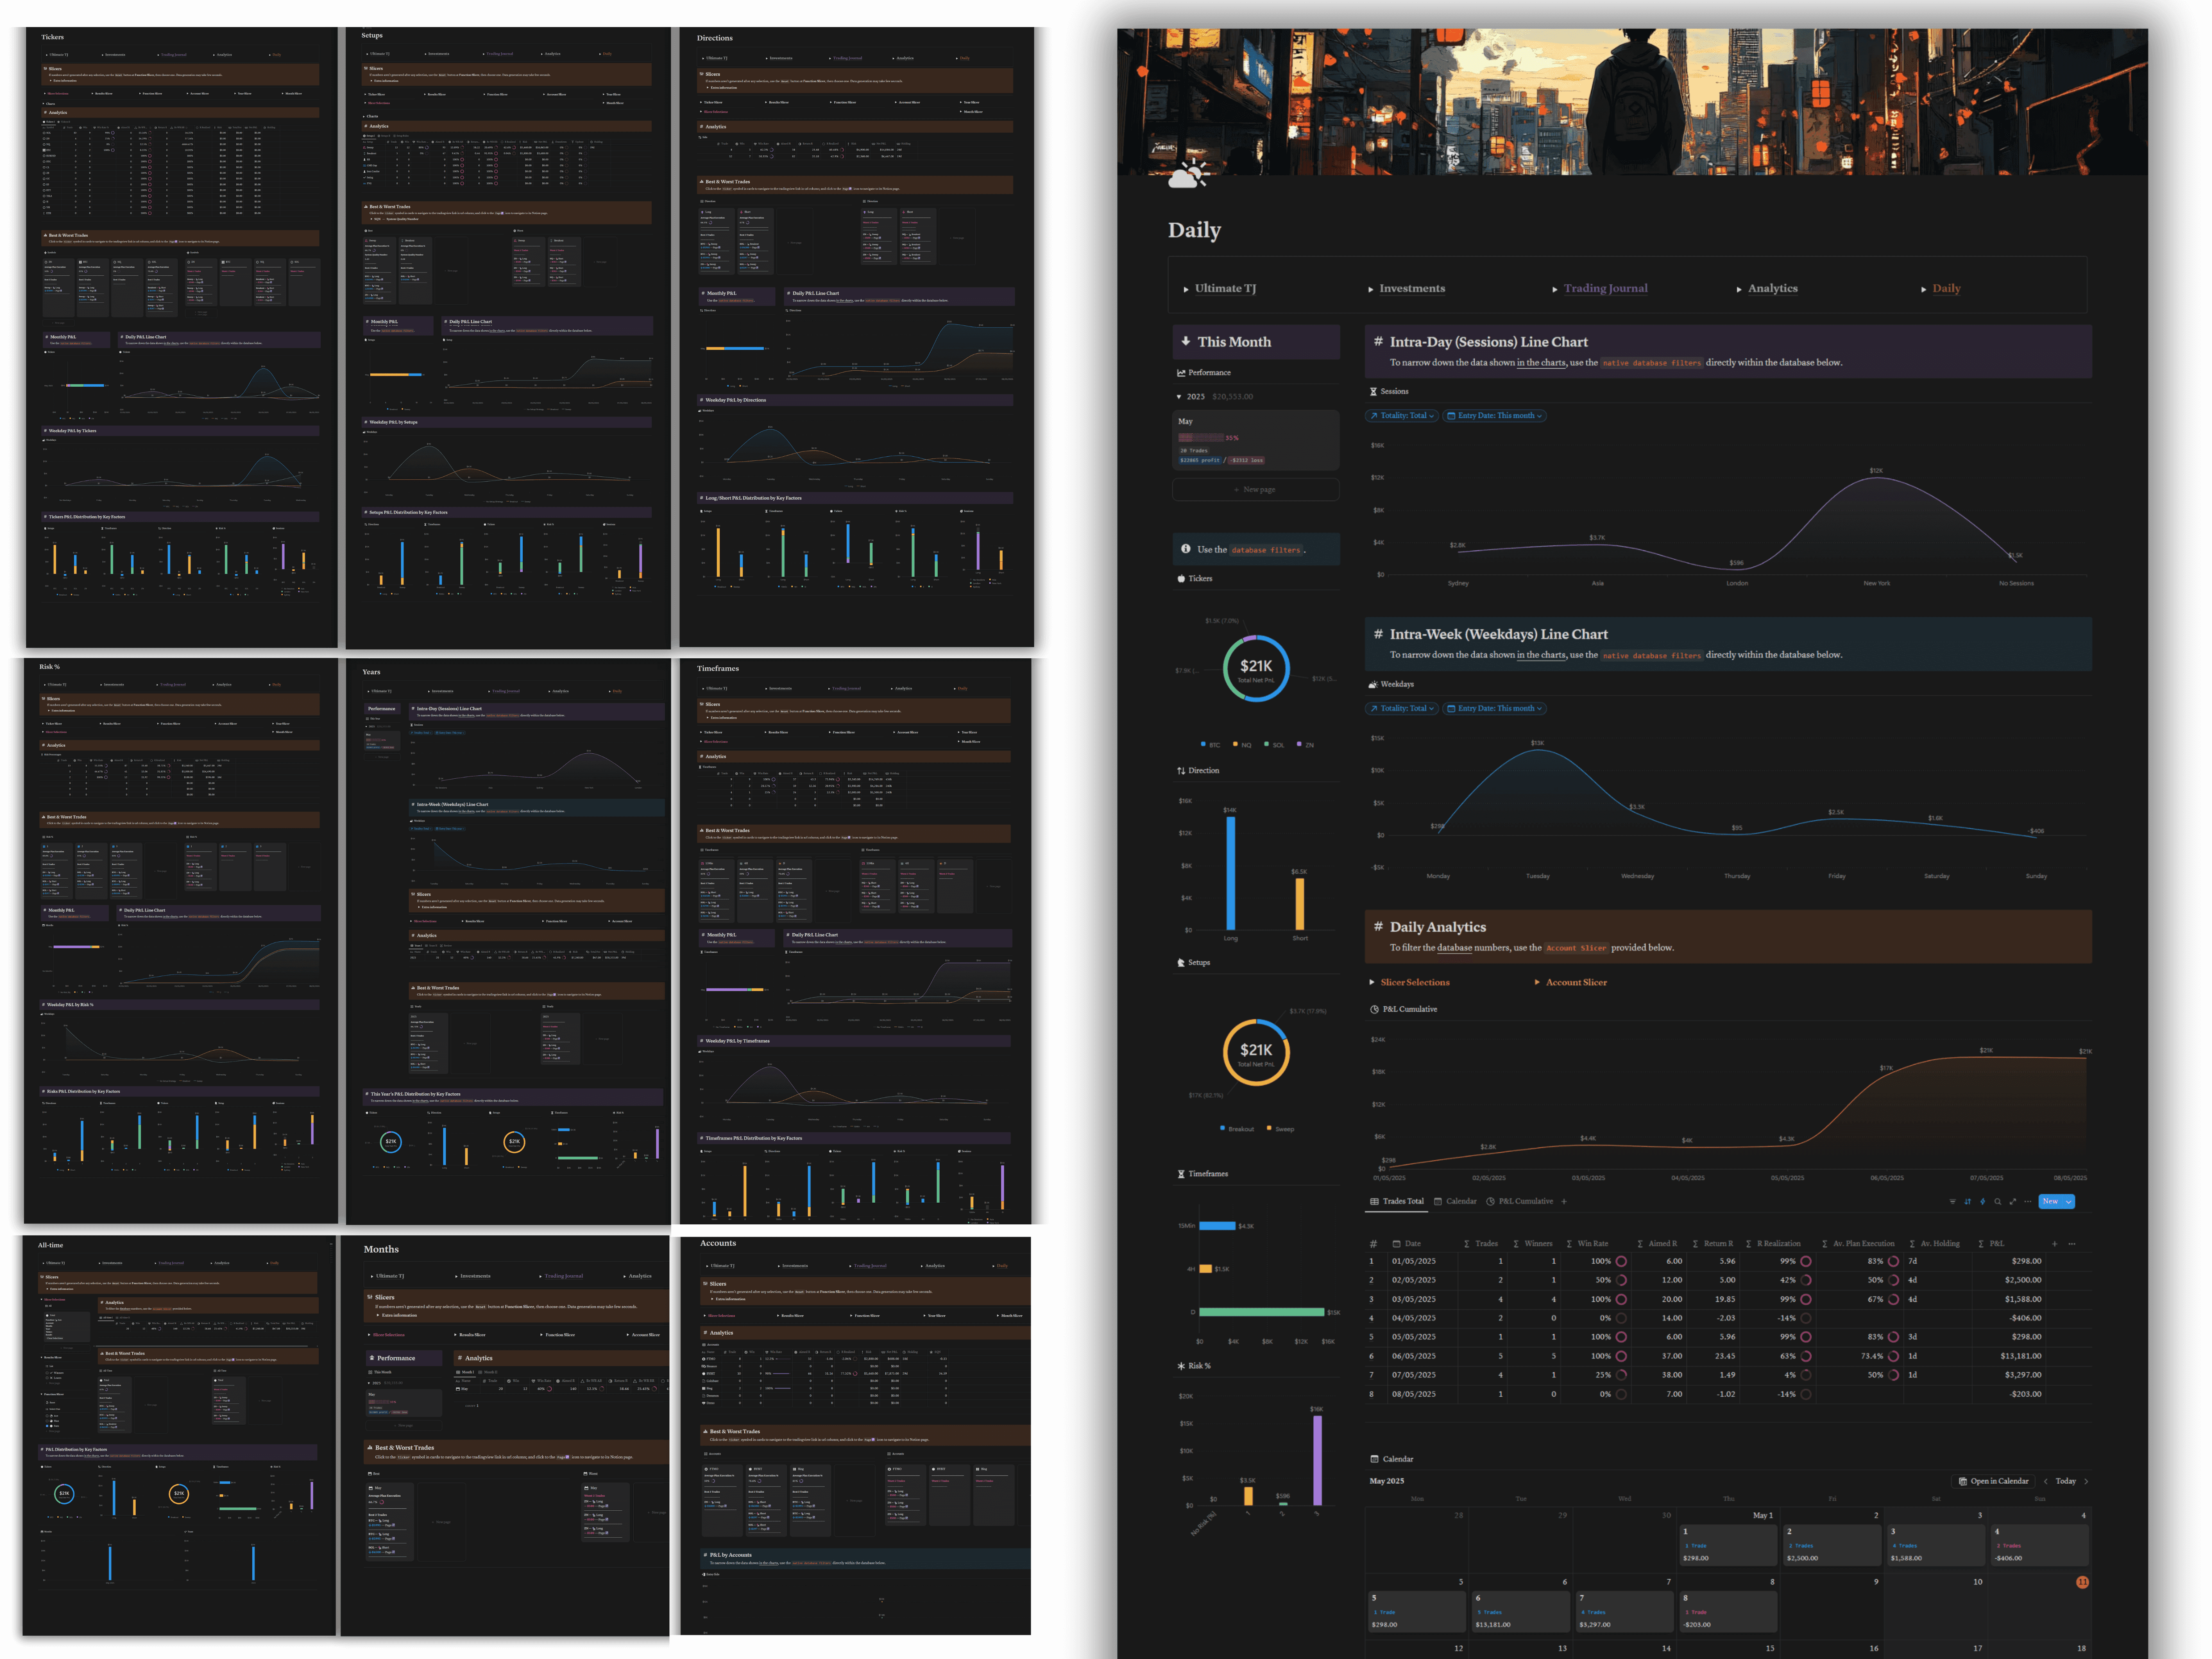The width and height of the screenshot is (2212, 1659).
Task: Expand the Investments toggle
Action: pyautogui.click(x=1371, y=290)
